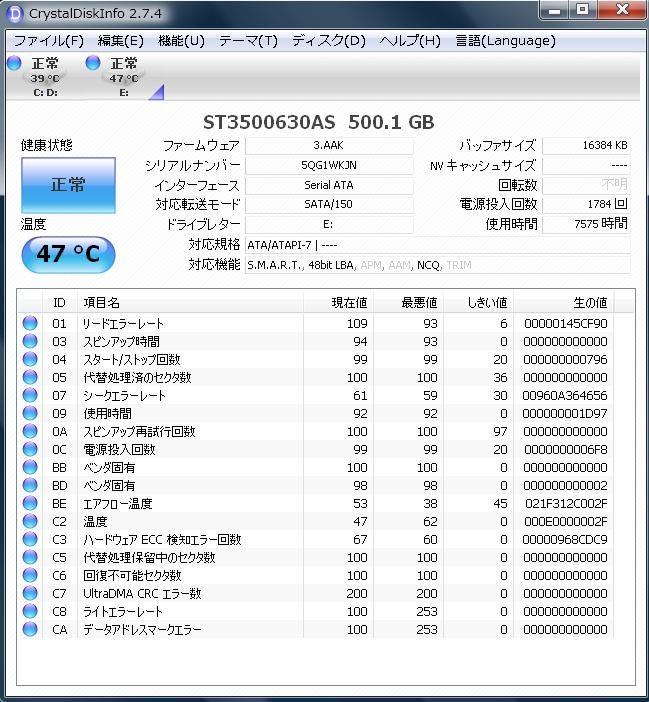Click the buffer size field 16384 KB
649x702 pixels.
pyautogui.click(x=586, y=146)
